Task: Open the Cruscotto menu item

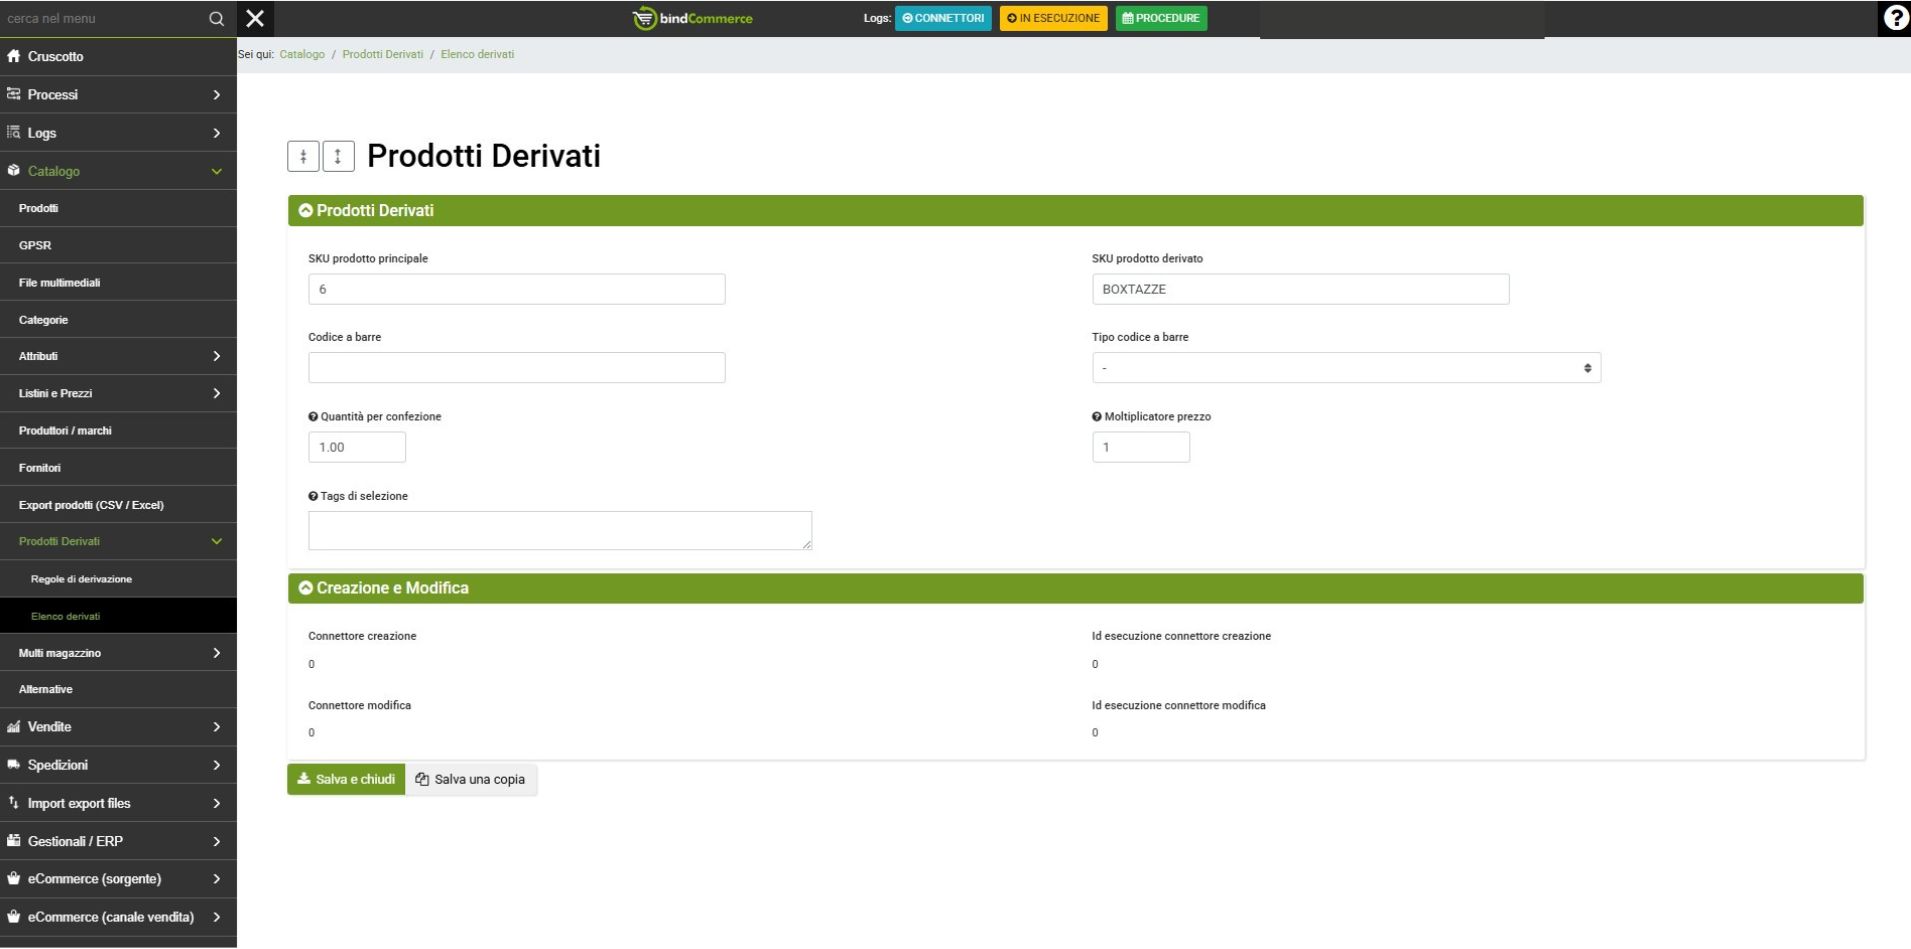Action: point(56,57)
